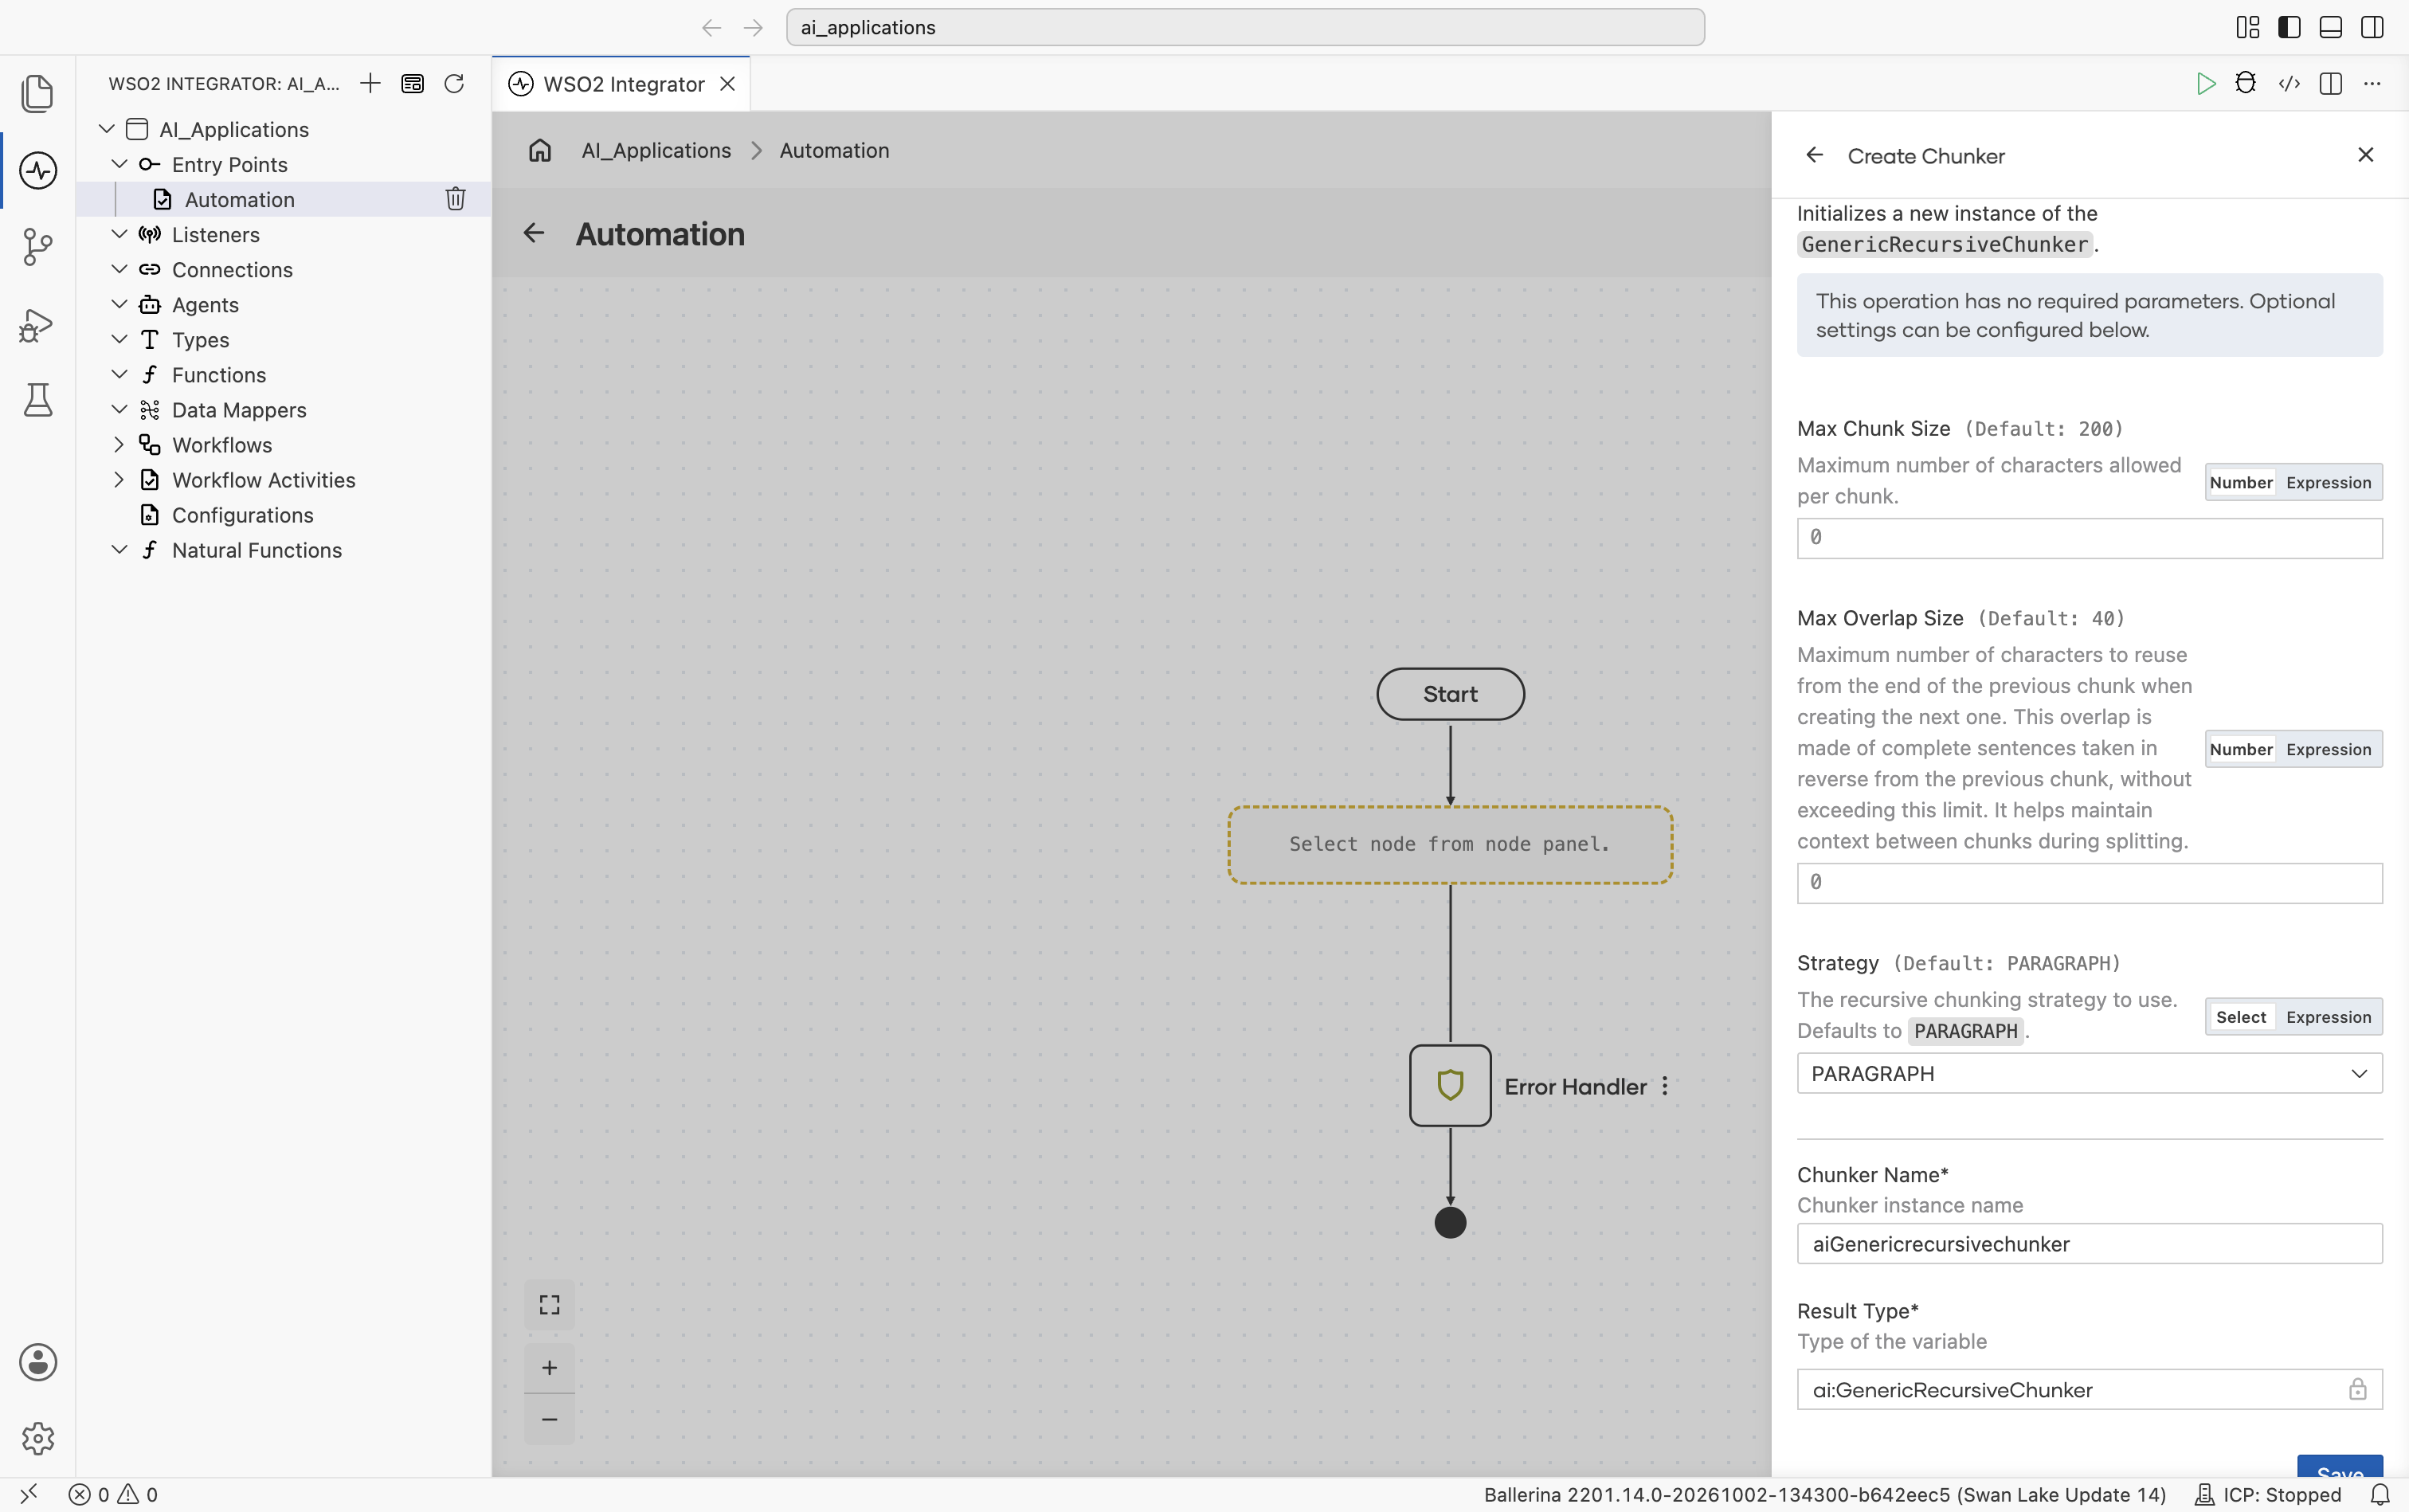Click the Start node in the diagram
The image size is (2409, 1512).
coord(1450,694)
